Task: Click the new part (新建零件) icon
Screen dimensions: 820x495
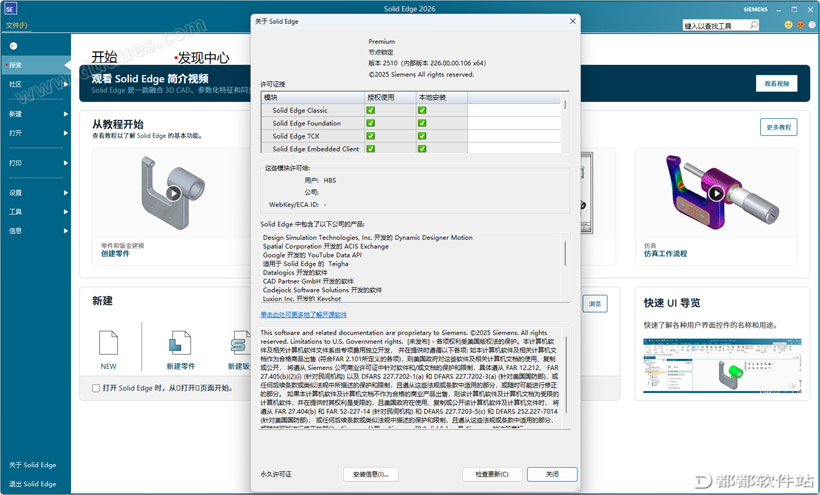Action: pos(180,343)
